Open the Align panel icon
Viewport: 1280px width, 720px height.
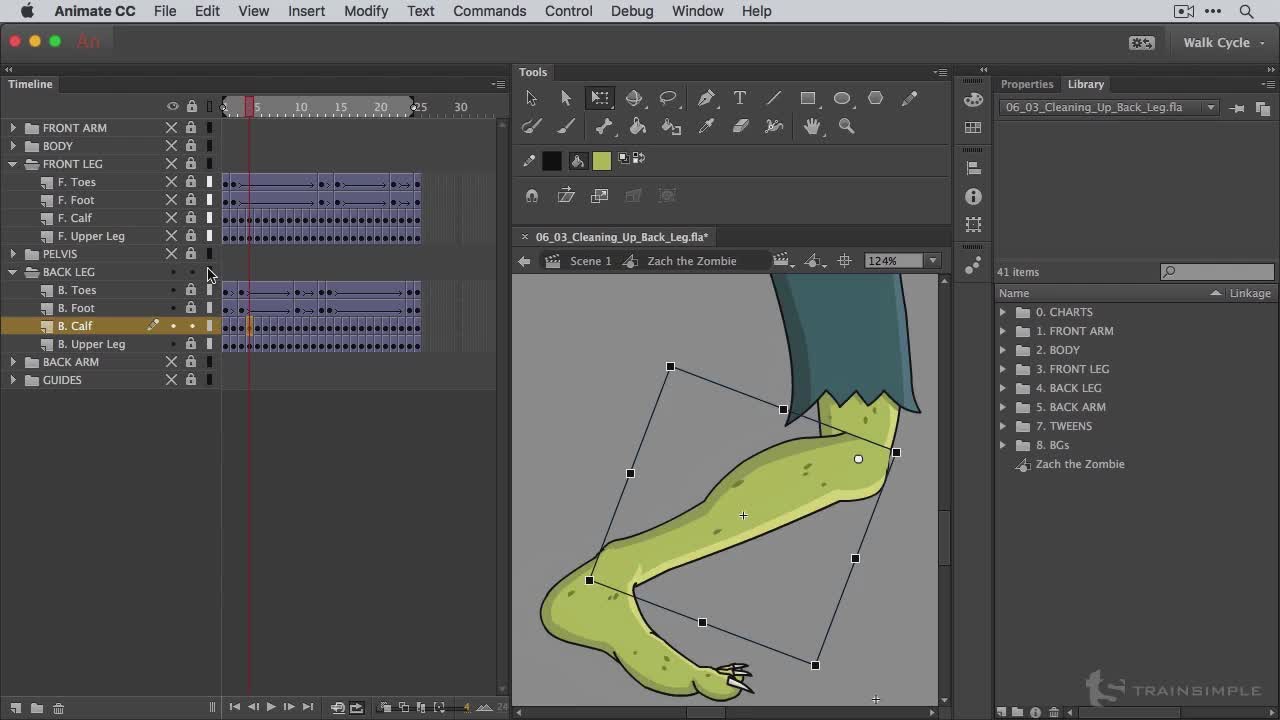point(974,168)
